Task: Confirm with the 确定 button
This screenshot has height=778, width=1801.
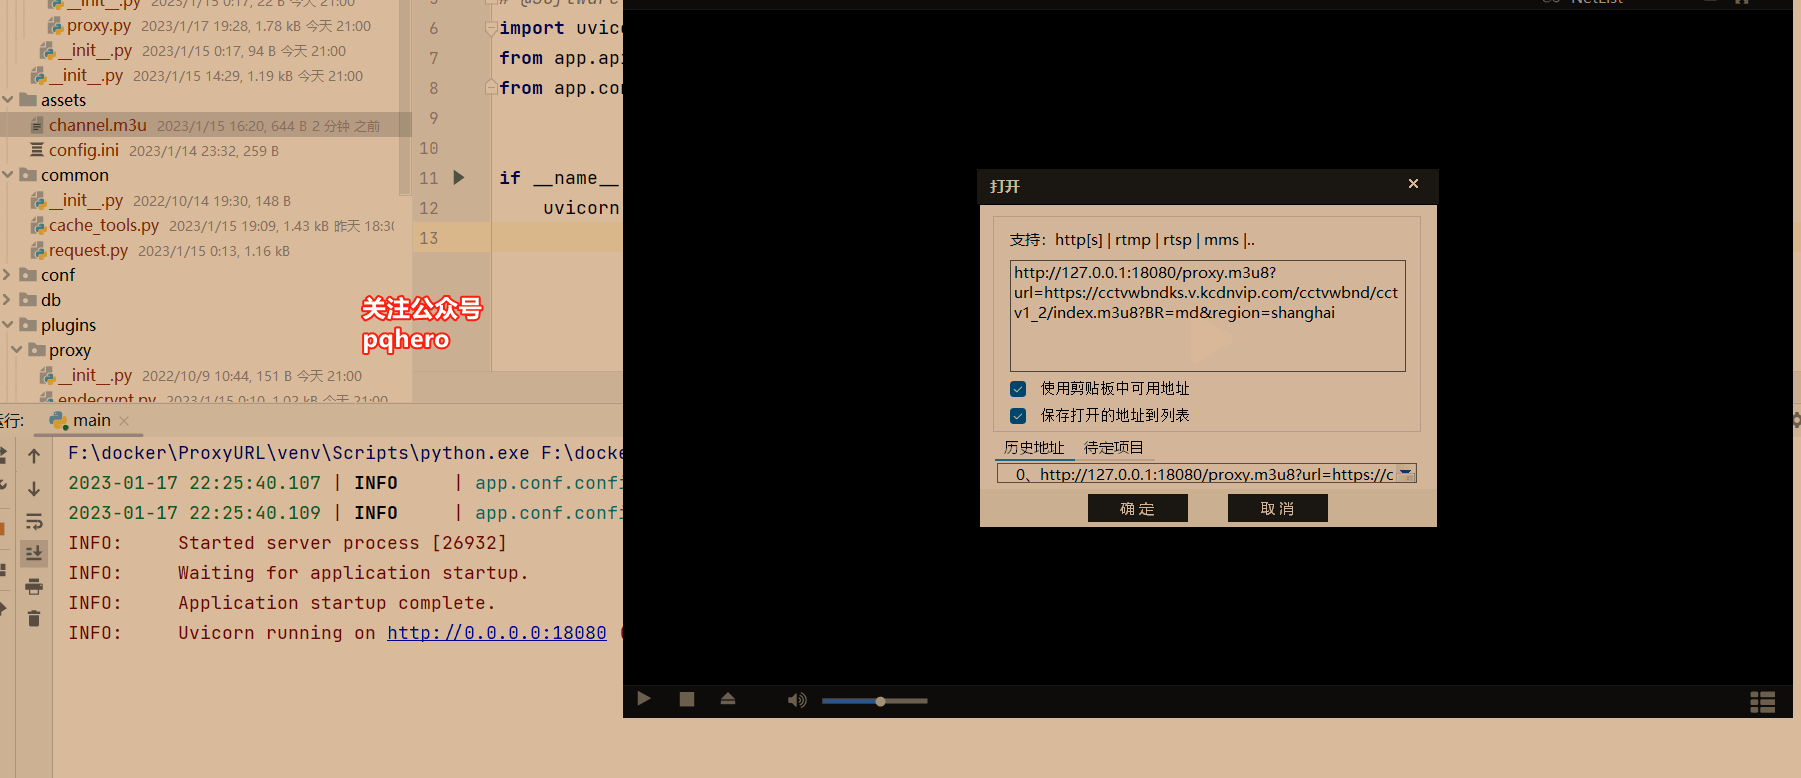Action: [1138, 508]
